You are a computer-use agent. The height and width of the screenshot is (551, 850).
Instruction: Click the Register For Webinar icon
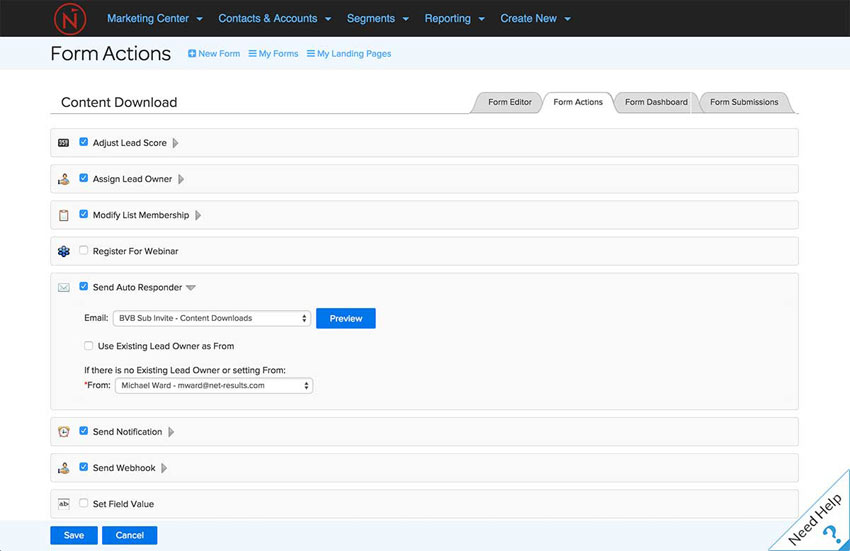point(63,251)
